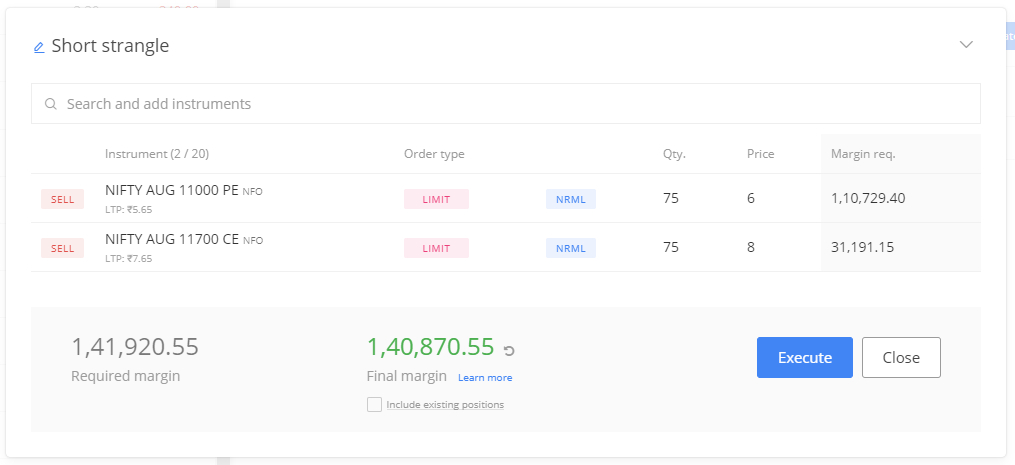
Task: Click NRML product tag for 11000 PE row
Action: [x=570, y=199]
